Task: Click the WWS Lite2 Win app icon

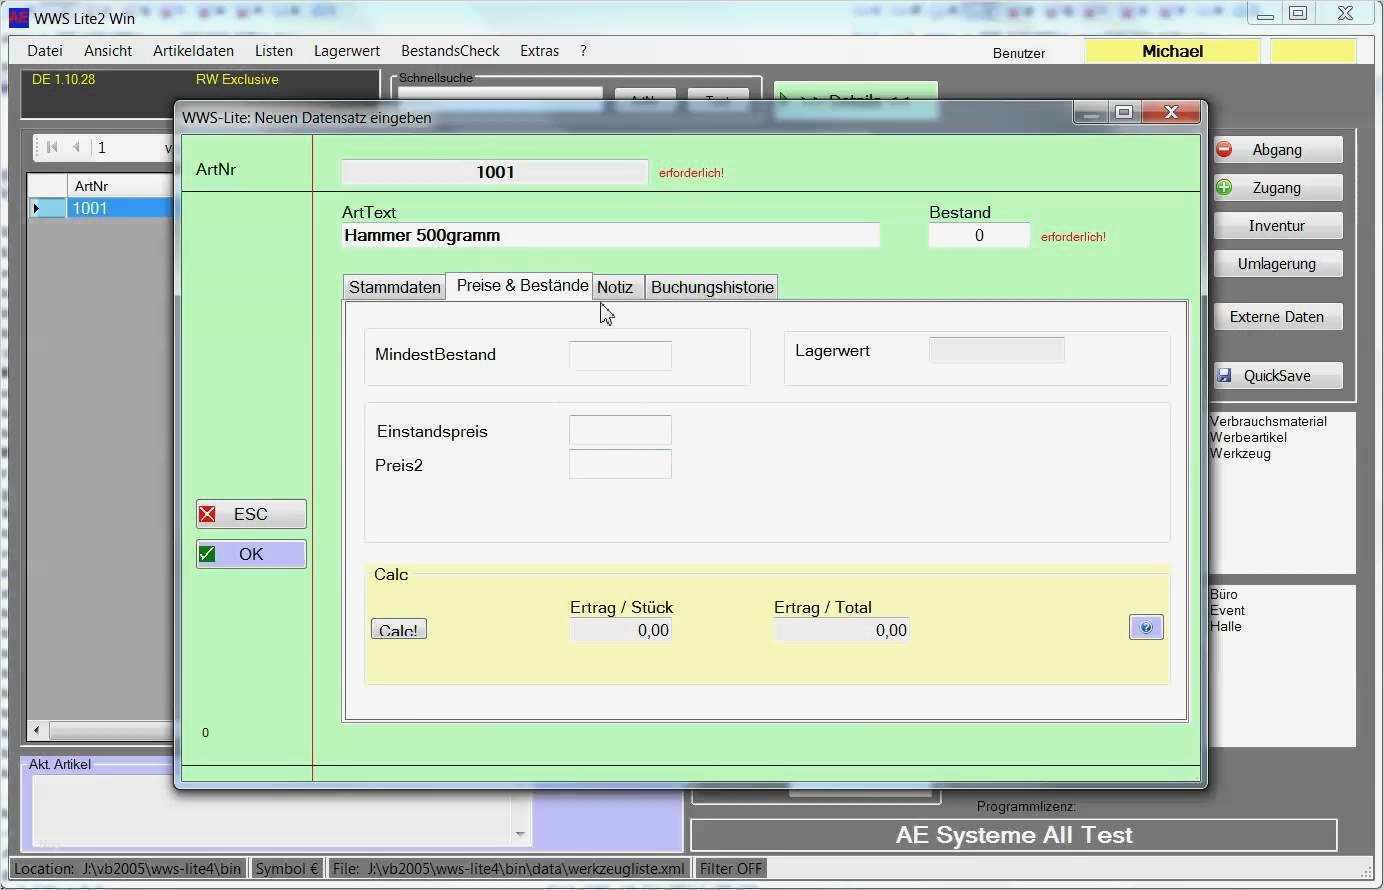Action: click(18, 18)
